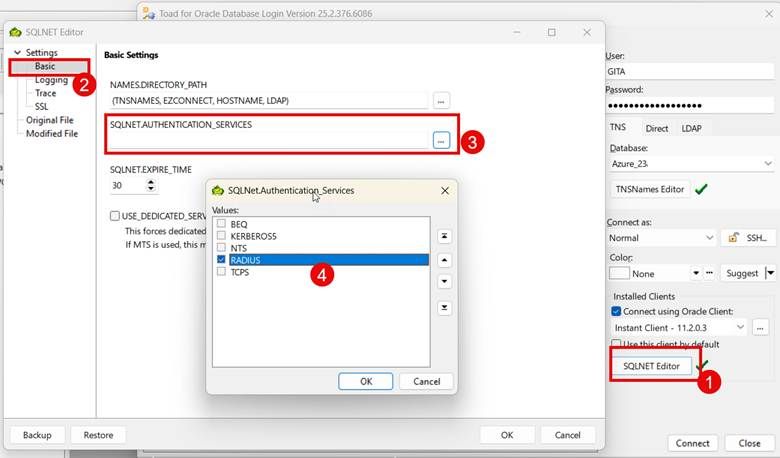
Task: Click ellipsis button next to Color None
Action: tap(709, 273)
